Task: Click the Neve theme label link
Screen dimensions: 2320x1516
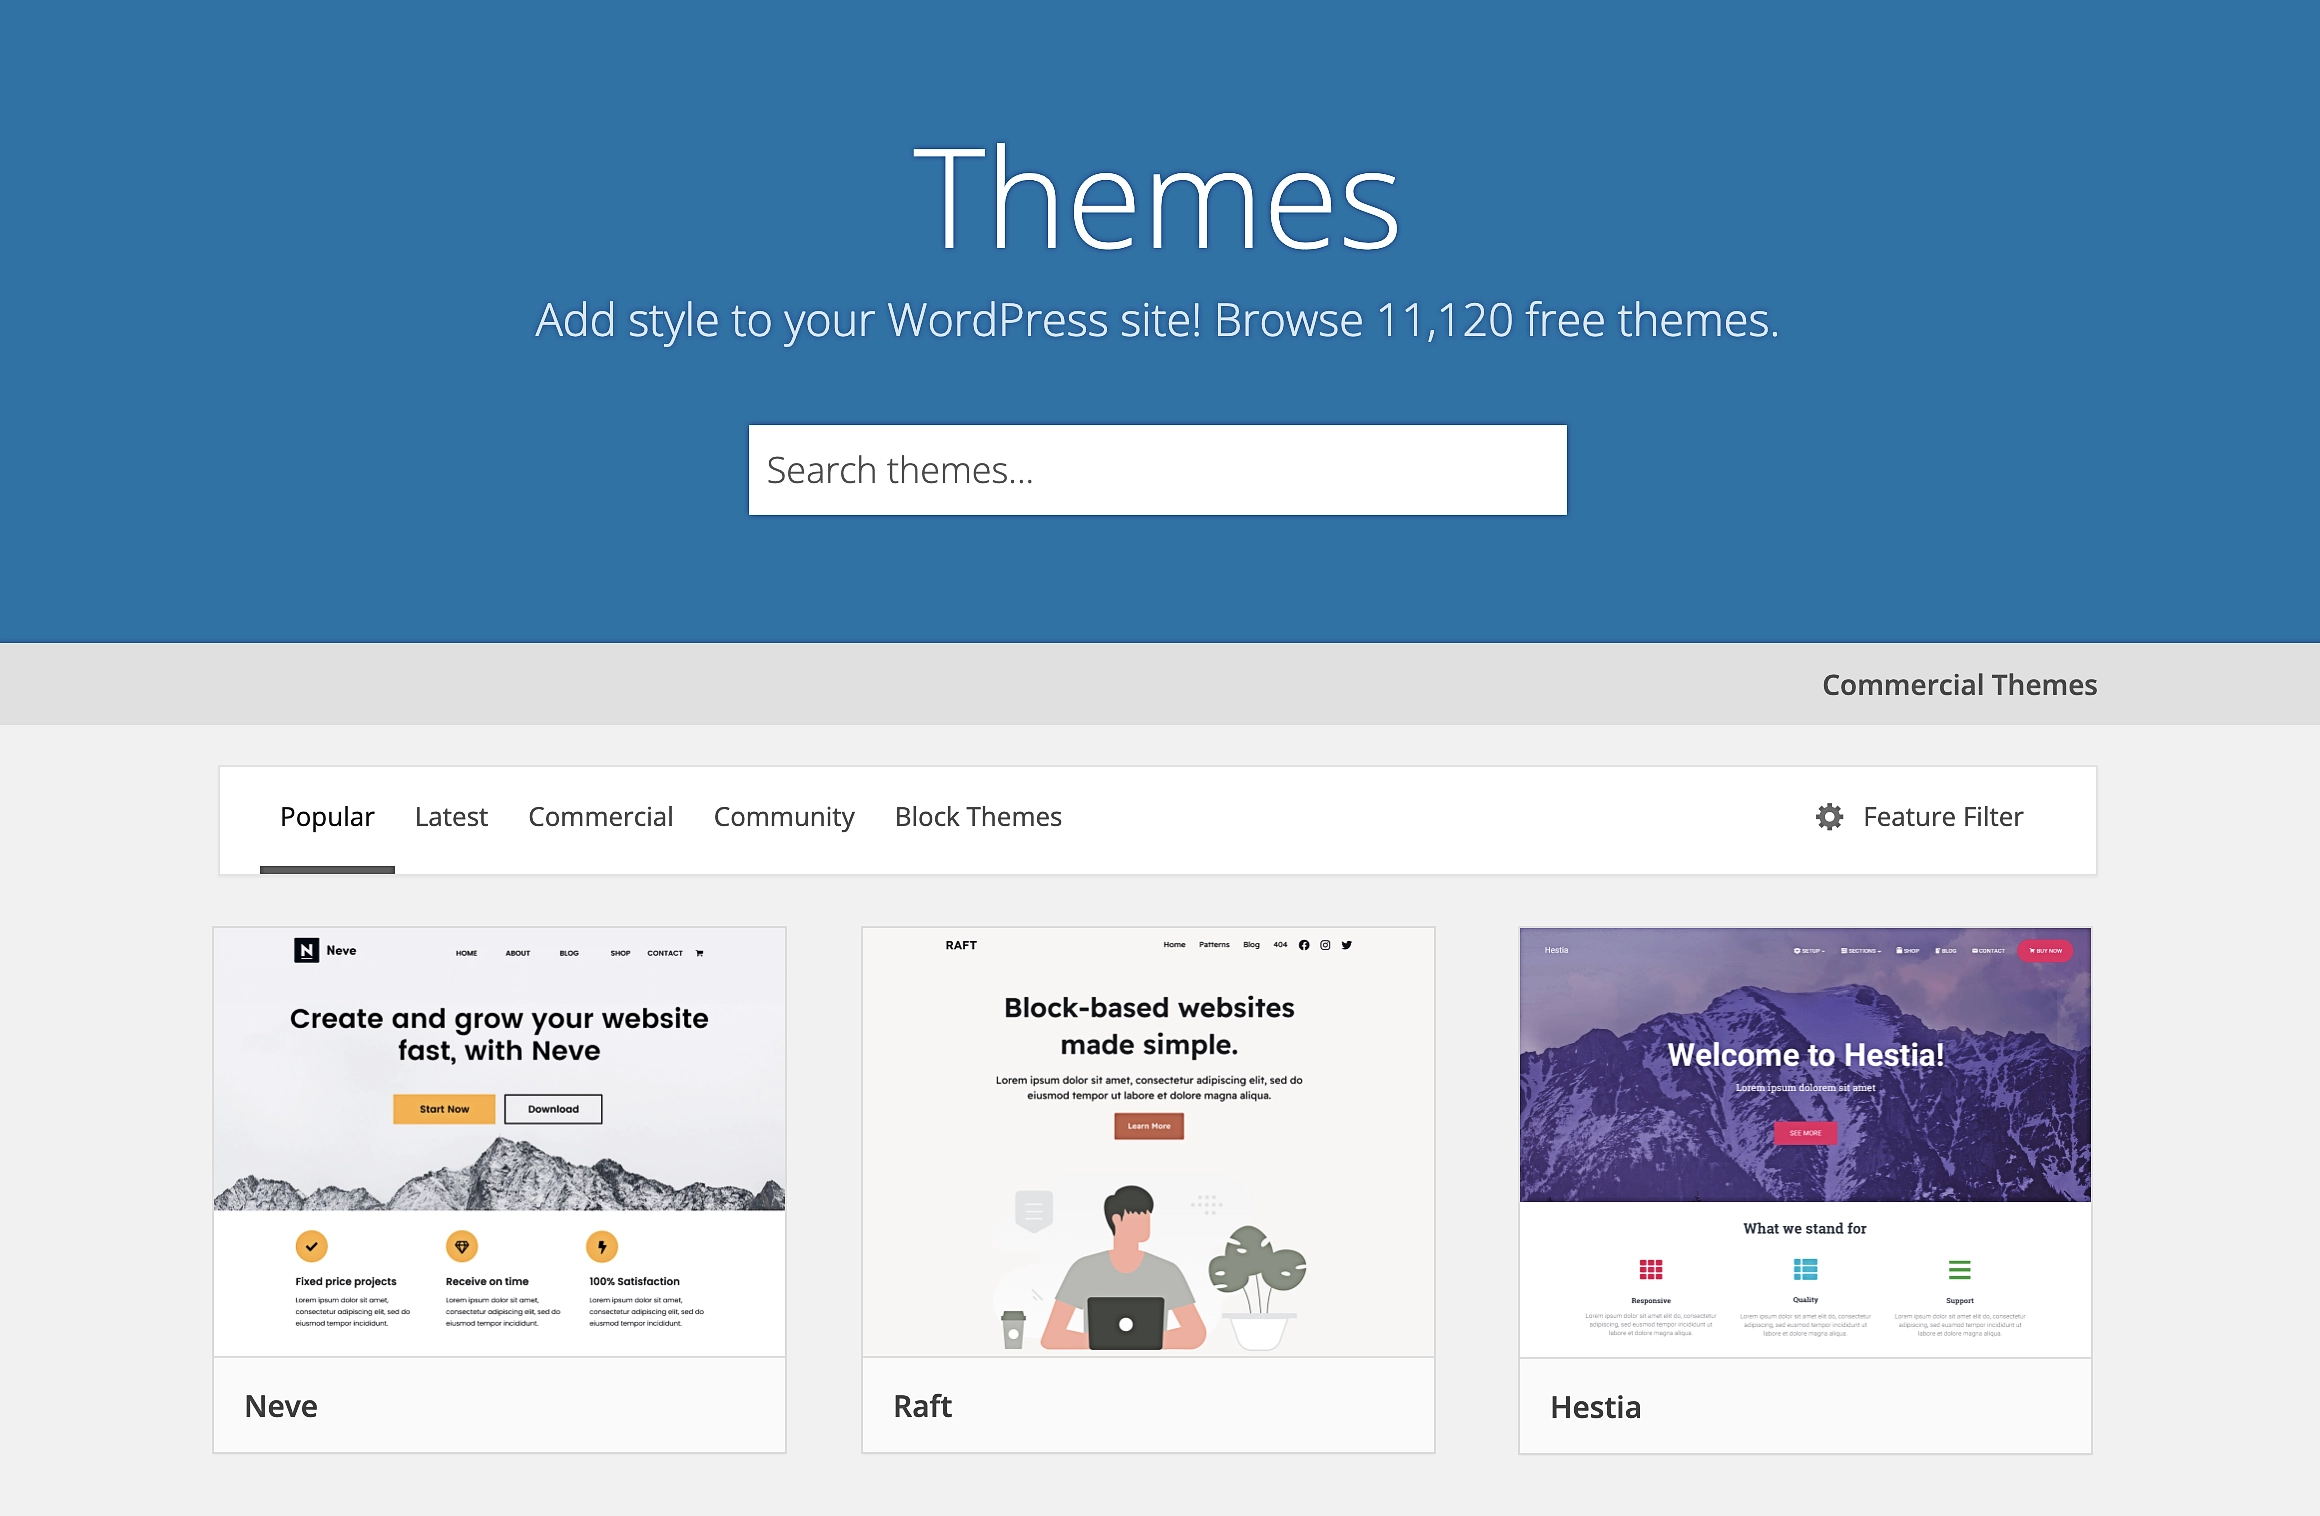Action: tap(283, 1404)
